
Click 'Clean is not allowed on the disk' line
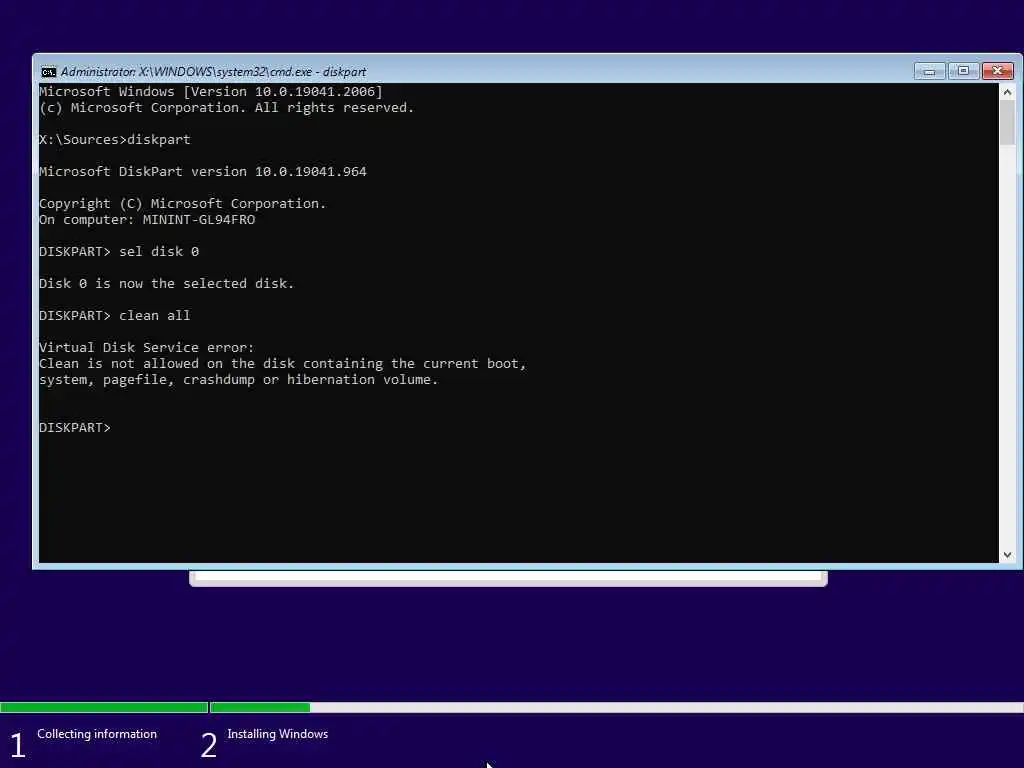pyautogui.click(x=283, y=364)
